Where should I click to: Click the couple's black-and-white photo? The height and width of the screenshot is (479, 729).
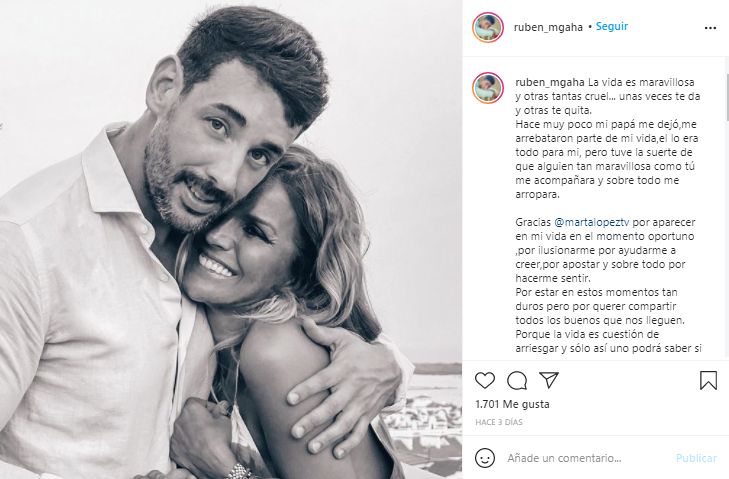pos(231,240)
